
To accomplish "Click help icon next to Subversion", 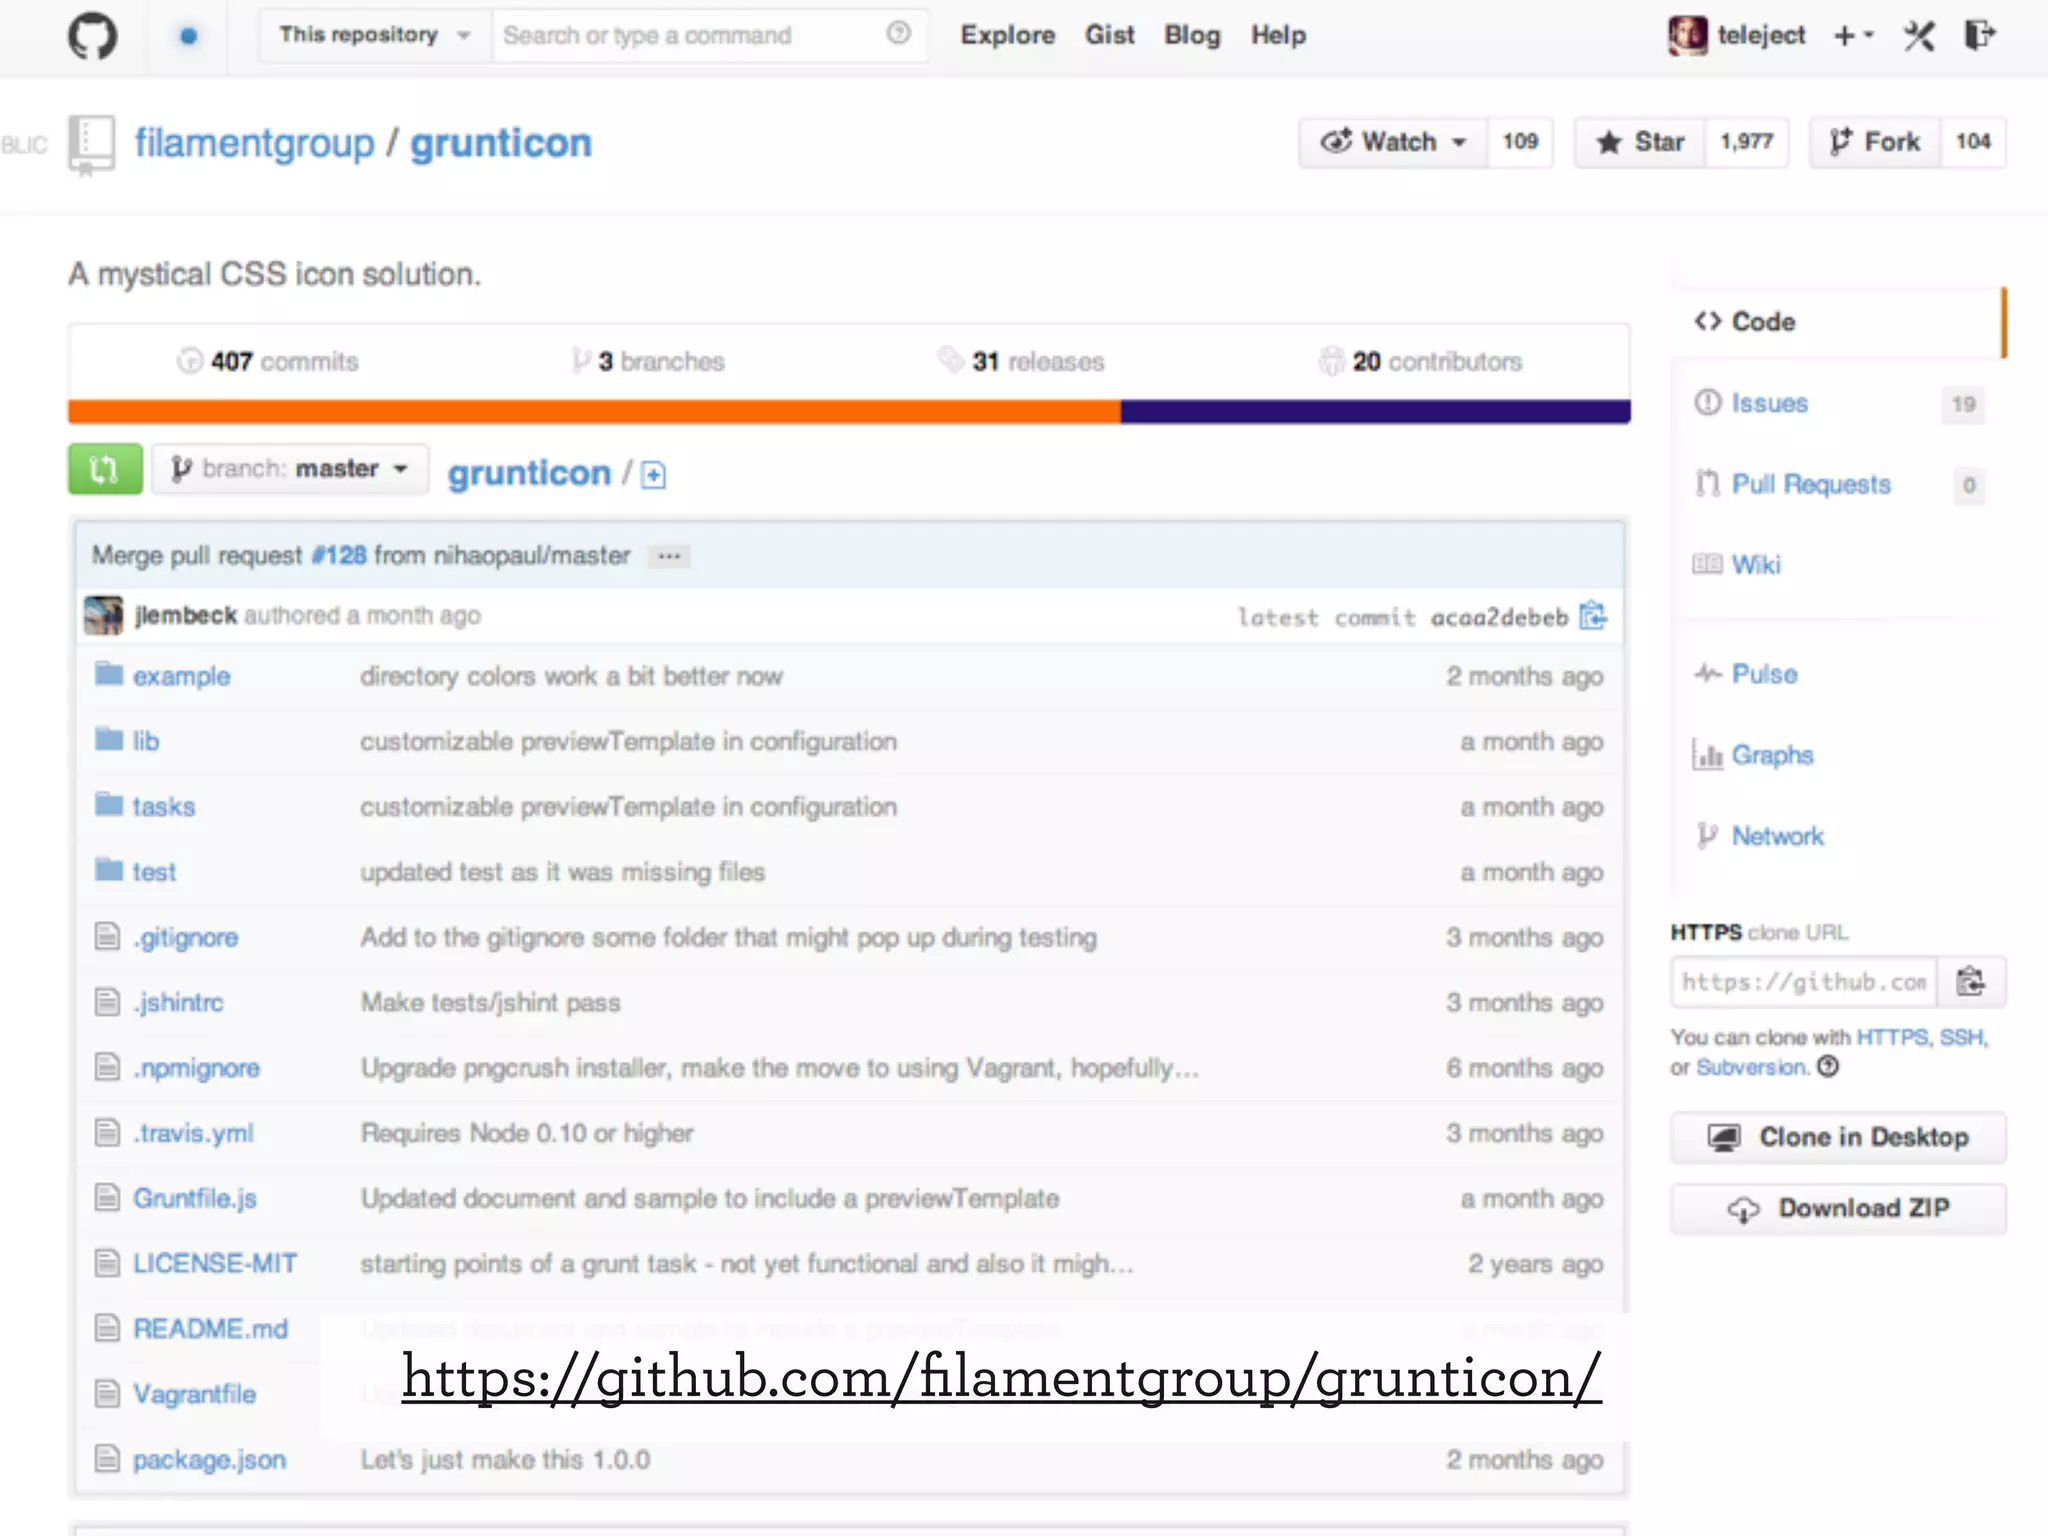I will [x=1828, y=1067].
